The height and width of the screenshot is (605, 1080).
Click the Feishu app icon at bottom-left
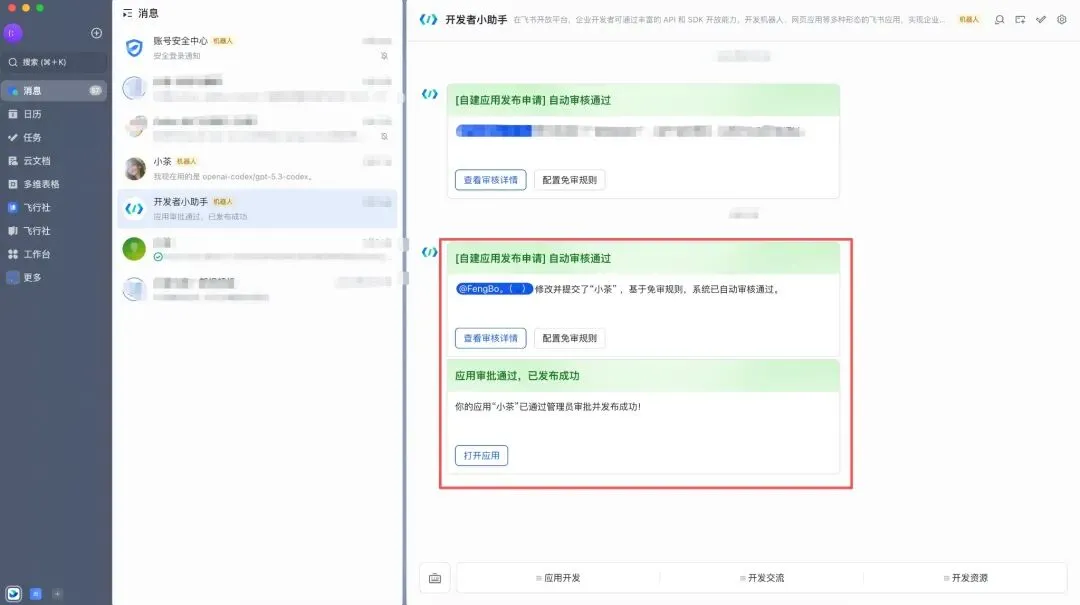click(x=14, y=593)
